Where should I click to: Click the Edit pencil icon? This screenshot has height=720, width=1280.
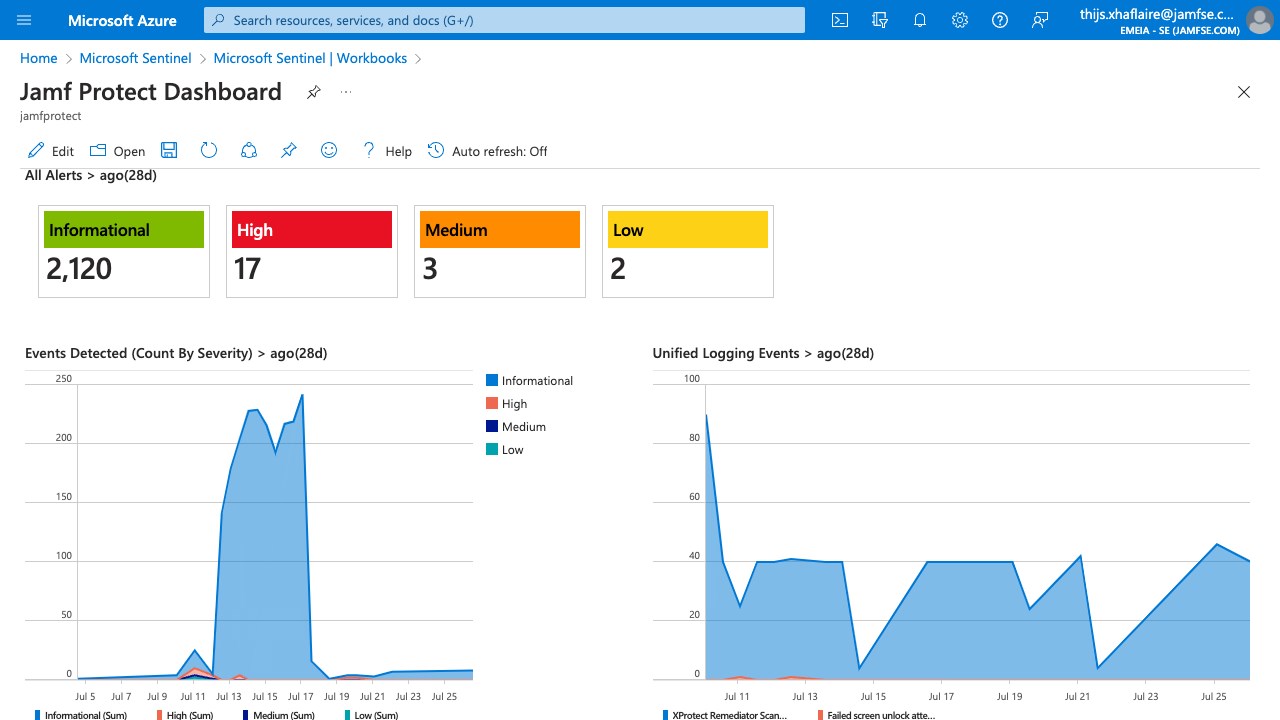(x=36, y=151)
